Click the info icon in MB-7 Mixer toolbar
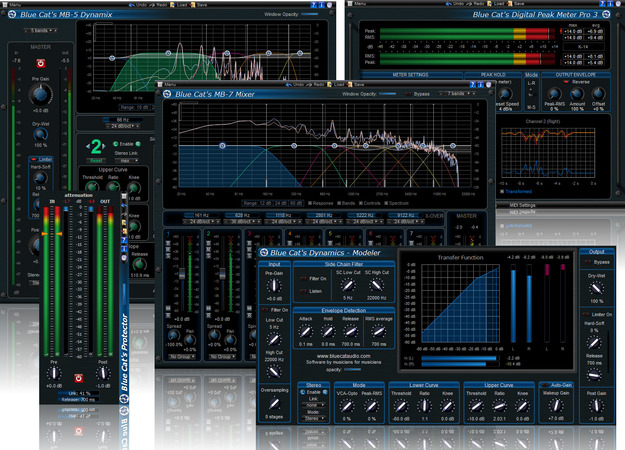This screenshot has width=625, height=450. pyautogui.click(x=480, y=84)
